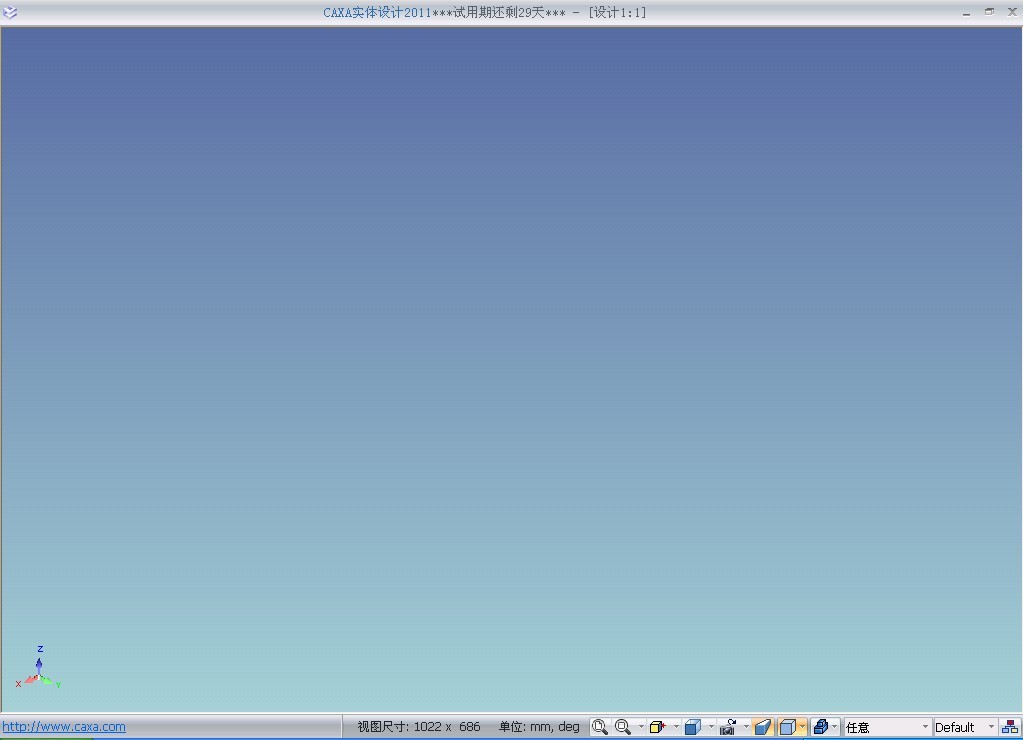Minimize the CAXA window
Viewport: 1023px width, 740px height.
(966, 12)
